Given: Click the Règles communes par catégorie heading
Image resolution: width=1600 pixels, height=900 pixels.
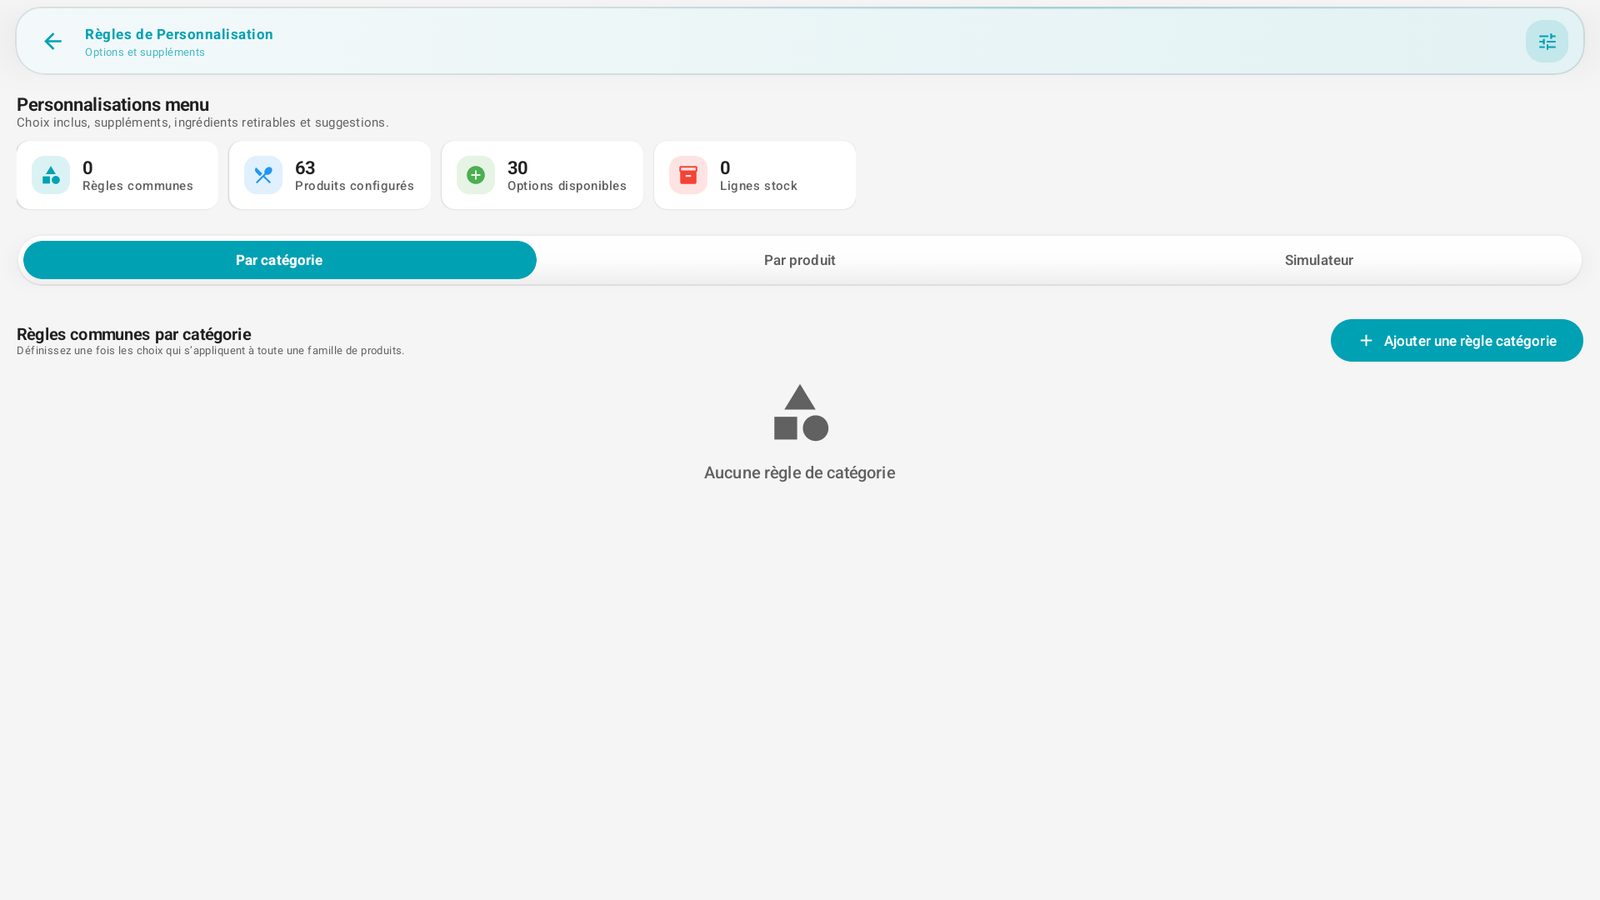Looking at the screenshot, I should tap(134, 334).
